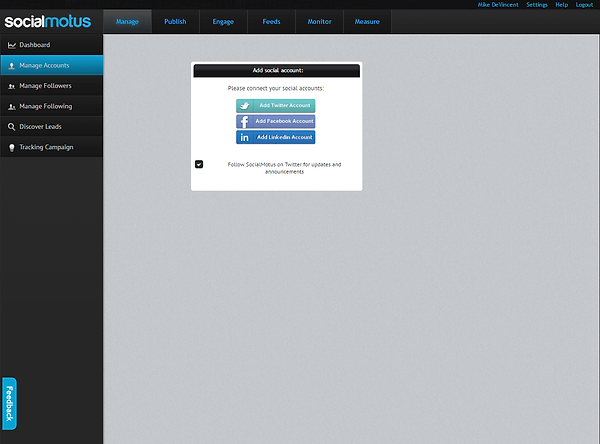Open the Manage tab
This screenshot has height=444, width=600.
(127, 21)
